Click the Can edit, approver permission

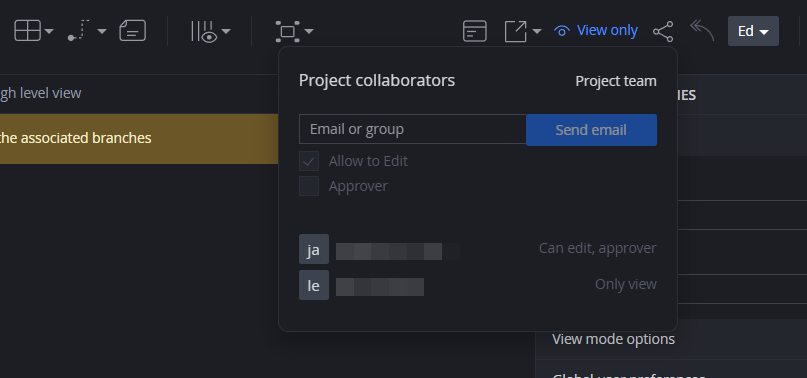[x=598, y=248]
